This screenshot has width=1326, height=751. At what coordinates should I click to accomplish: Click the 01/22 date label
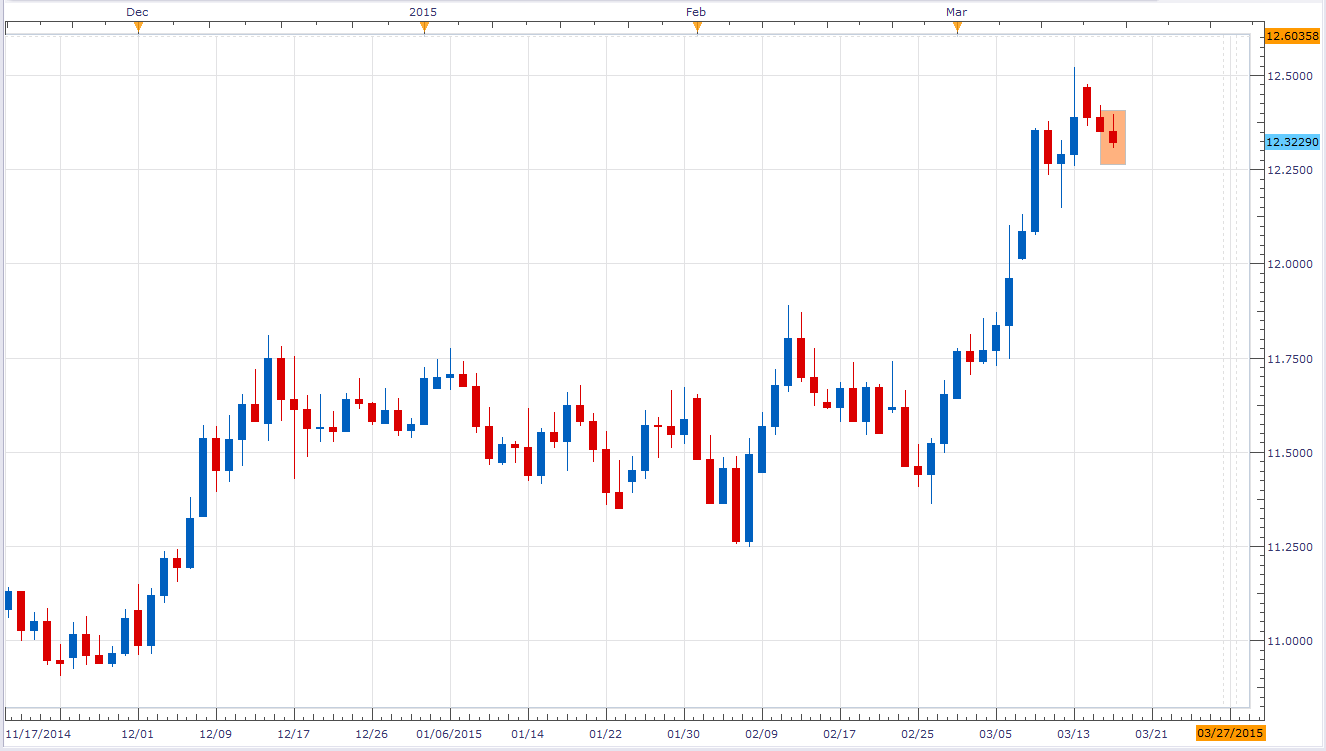[606, 733]
